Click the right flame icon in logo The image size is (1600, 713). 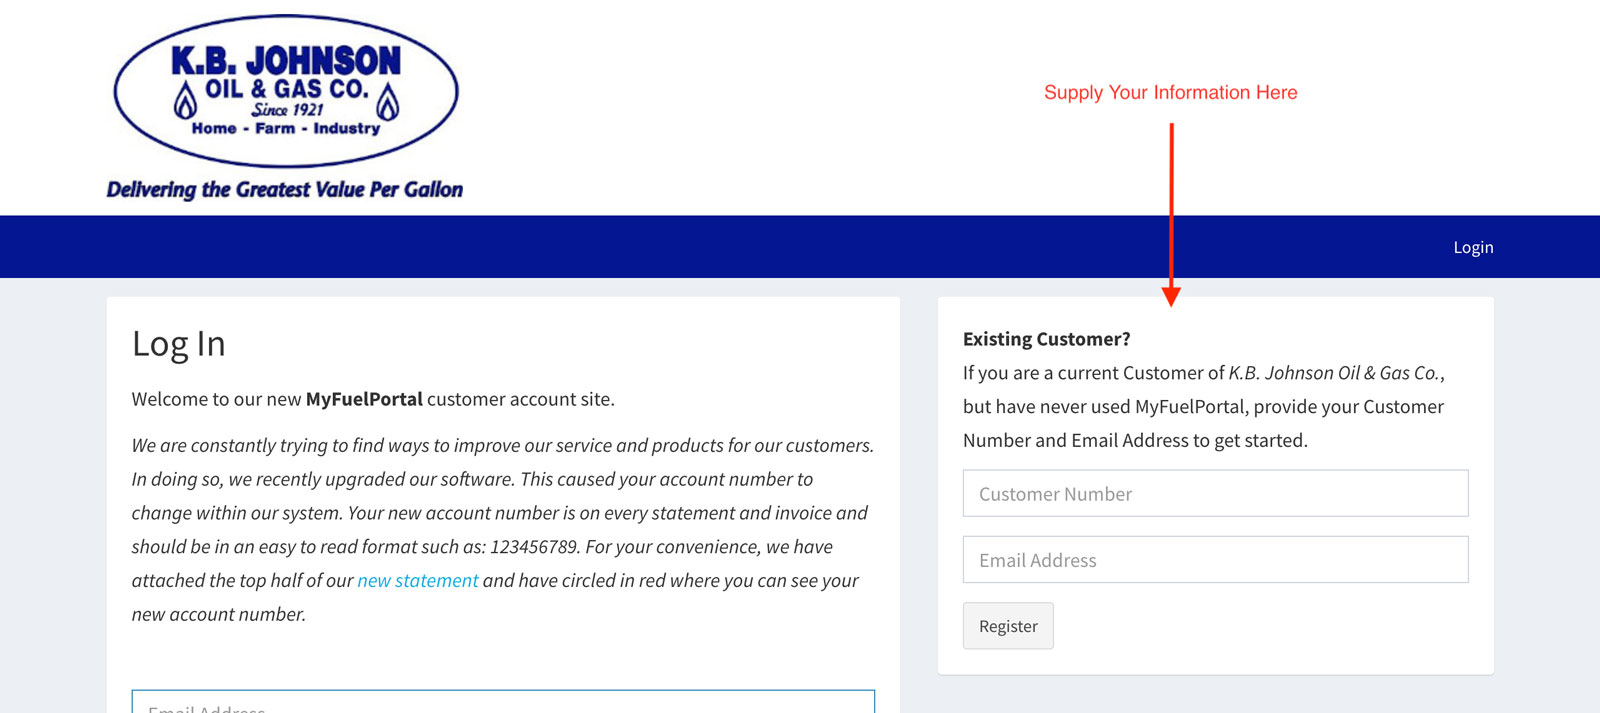[388, 102]
